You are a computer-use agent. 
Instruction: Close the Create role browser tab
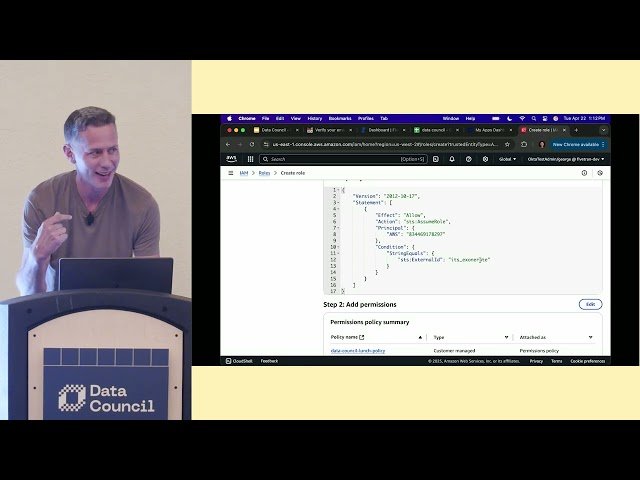coord(564,130)
